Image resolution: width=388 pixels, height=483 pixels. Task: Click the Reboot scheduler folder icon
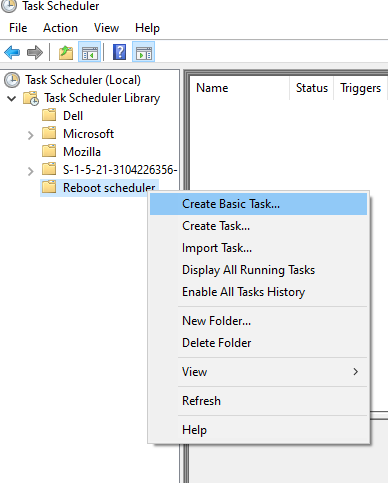(49, 187)
